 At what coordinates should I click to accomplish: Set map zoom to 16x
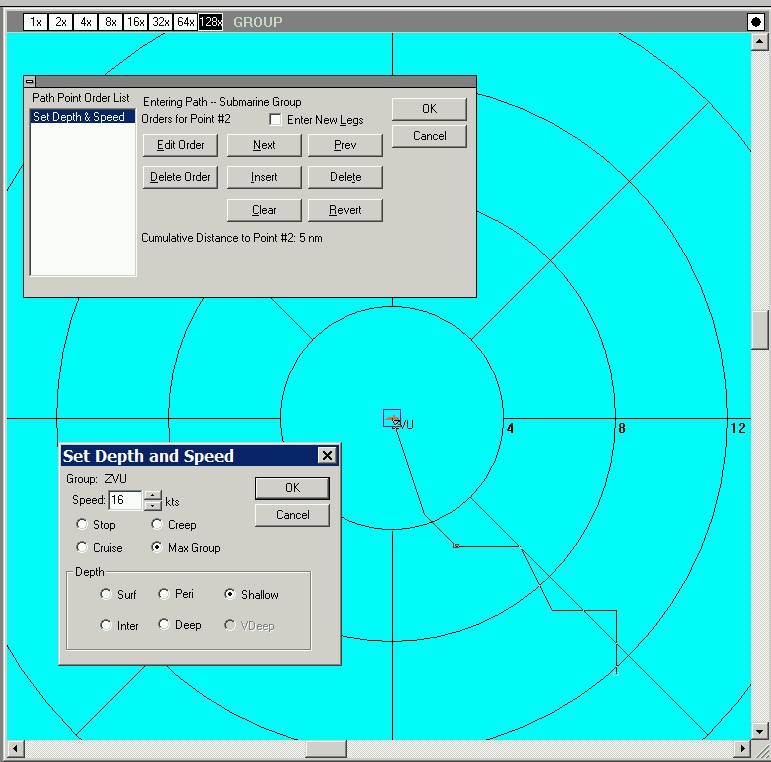pyautogui.click(x=136, y=22)
